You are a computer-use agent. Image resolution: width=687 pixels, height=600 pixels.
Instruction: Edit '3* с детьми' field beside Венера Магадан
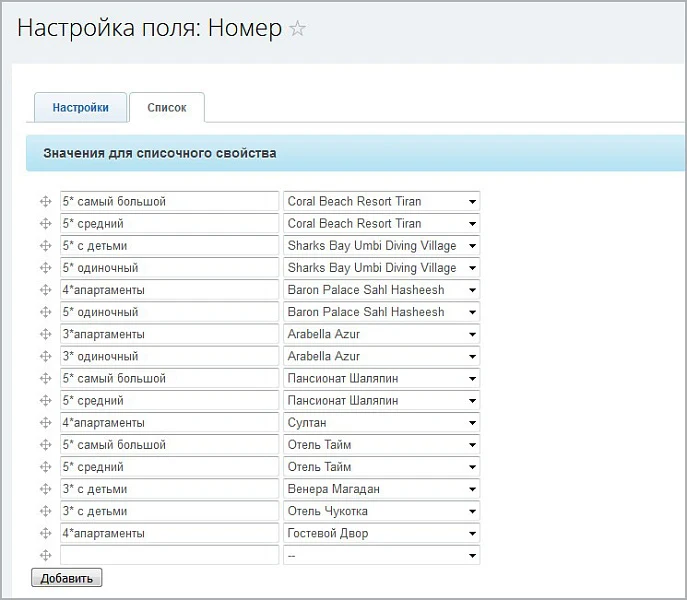tap(170, 489)
